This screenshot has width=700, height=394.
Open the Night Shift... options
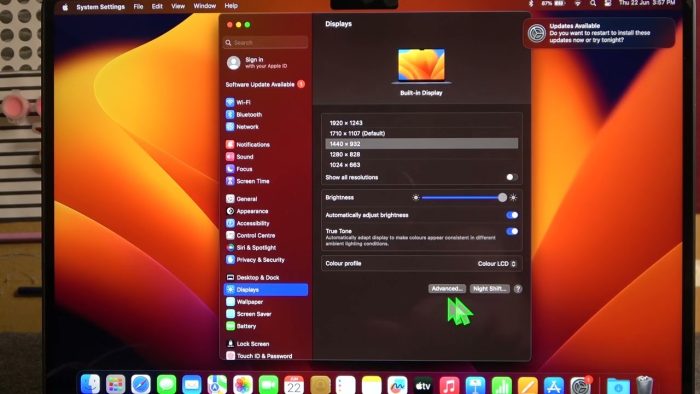pos(490,289)
